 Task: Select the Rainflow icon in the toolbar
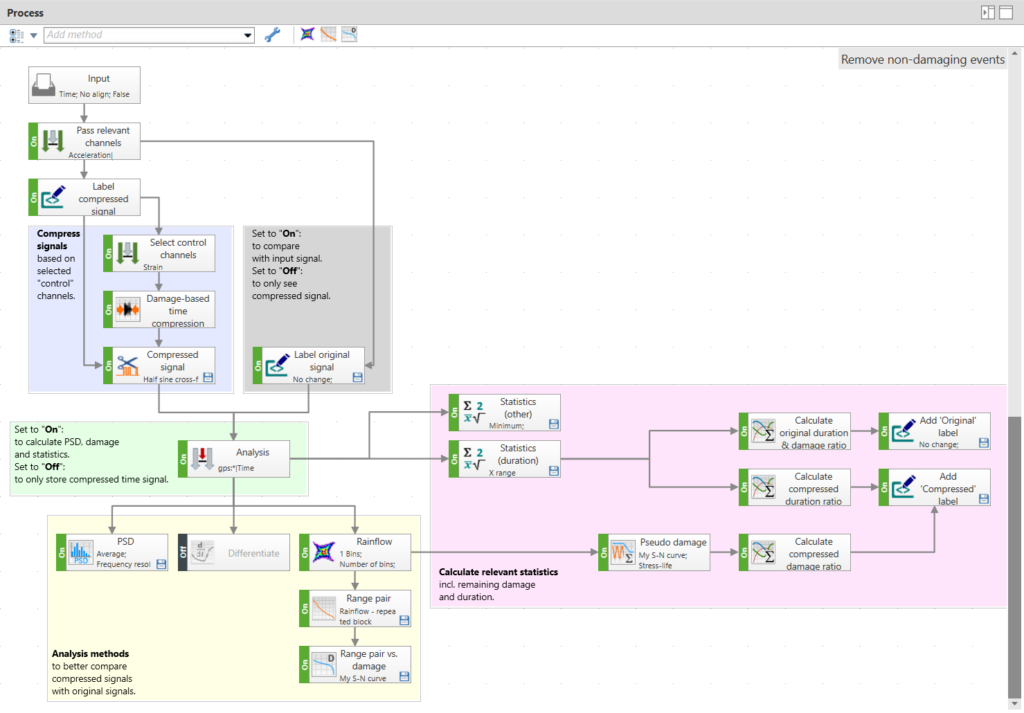coord(308,35)
